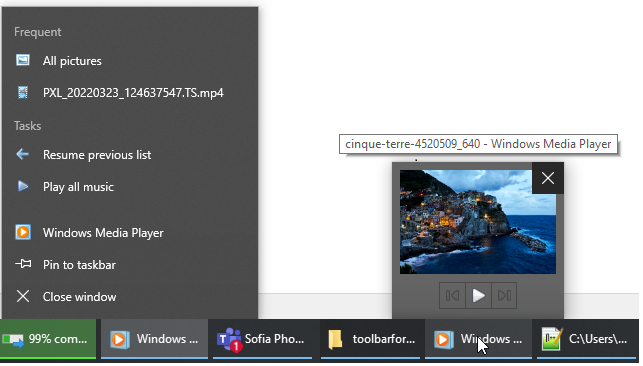The image size is (643, 366).
Task: Open the toolbarfor... folder taskbar button
Action: 370,339
